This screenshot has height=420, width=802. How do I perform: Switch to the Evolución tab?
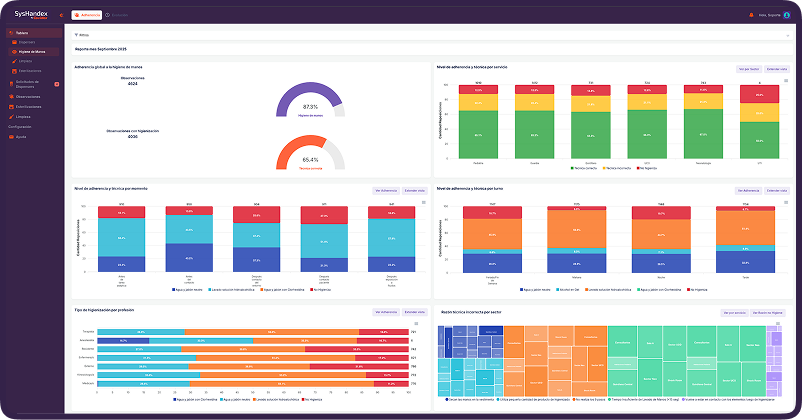(x=117, y=15)
